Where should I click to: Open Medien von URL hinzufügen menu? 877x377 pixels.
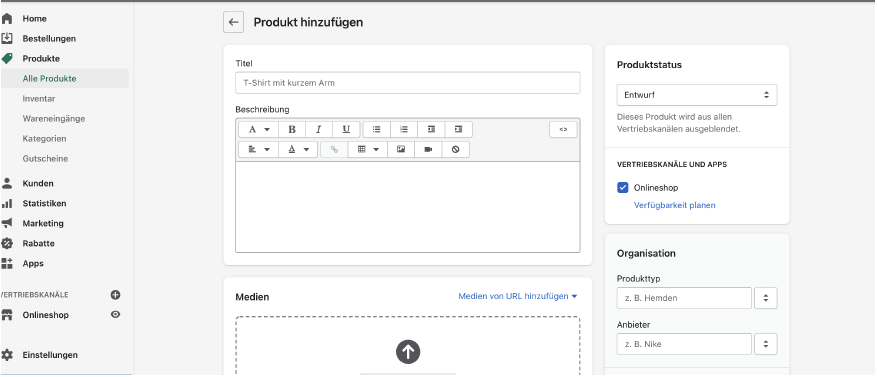click(x=517, y=296)
